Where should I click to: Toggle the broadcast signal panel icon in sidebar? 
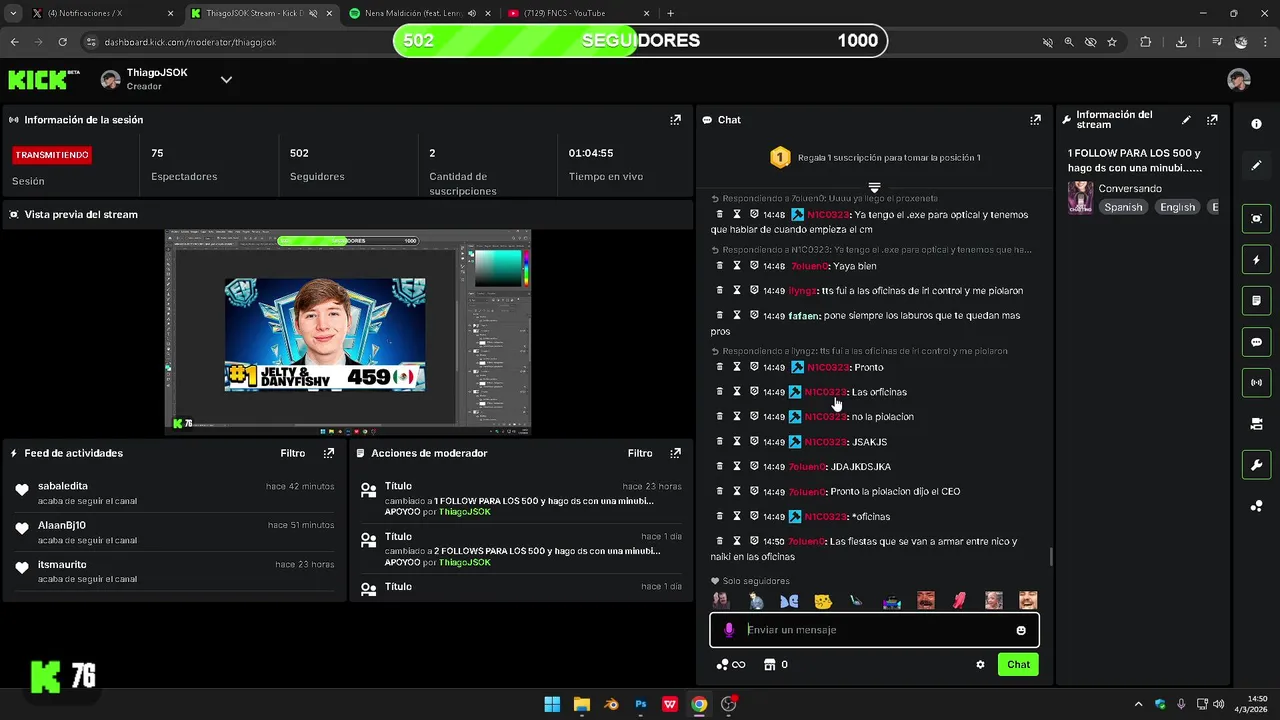pos(1256,383)
